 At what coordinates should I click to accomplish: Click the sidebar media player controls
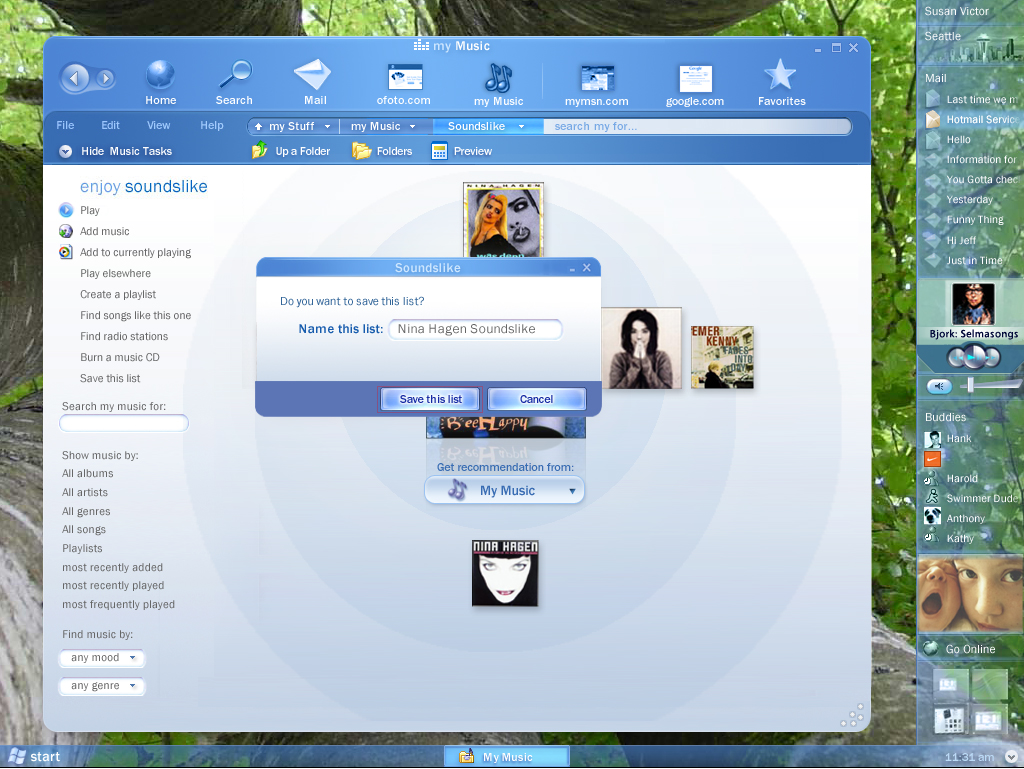click(x=974, y=357)
